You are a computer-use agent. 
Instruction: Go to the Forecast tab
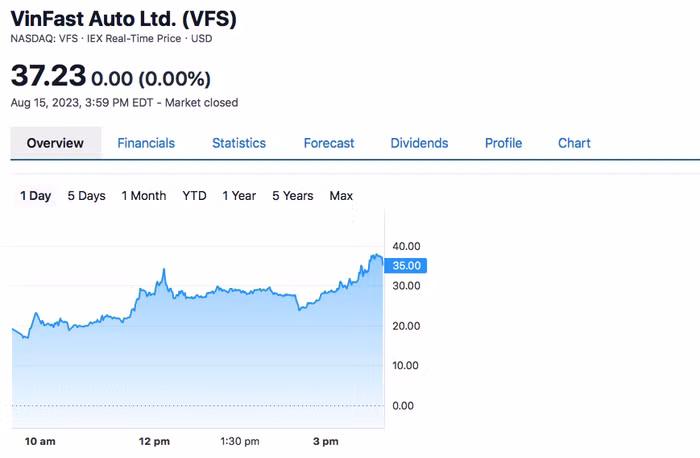329,143
